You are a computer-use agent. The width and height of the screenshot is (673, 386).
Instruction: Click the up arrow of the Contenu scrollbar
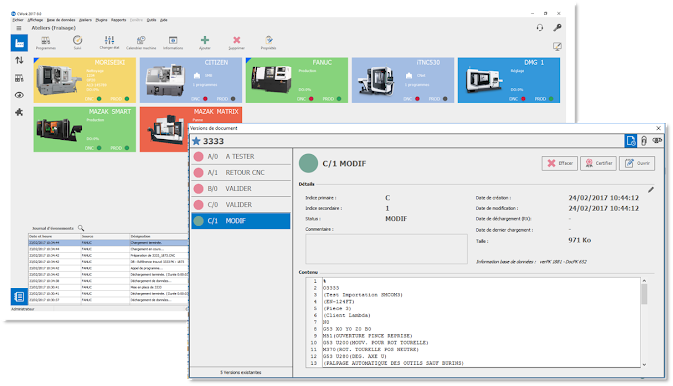[x=644, y=281]
